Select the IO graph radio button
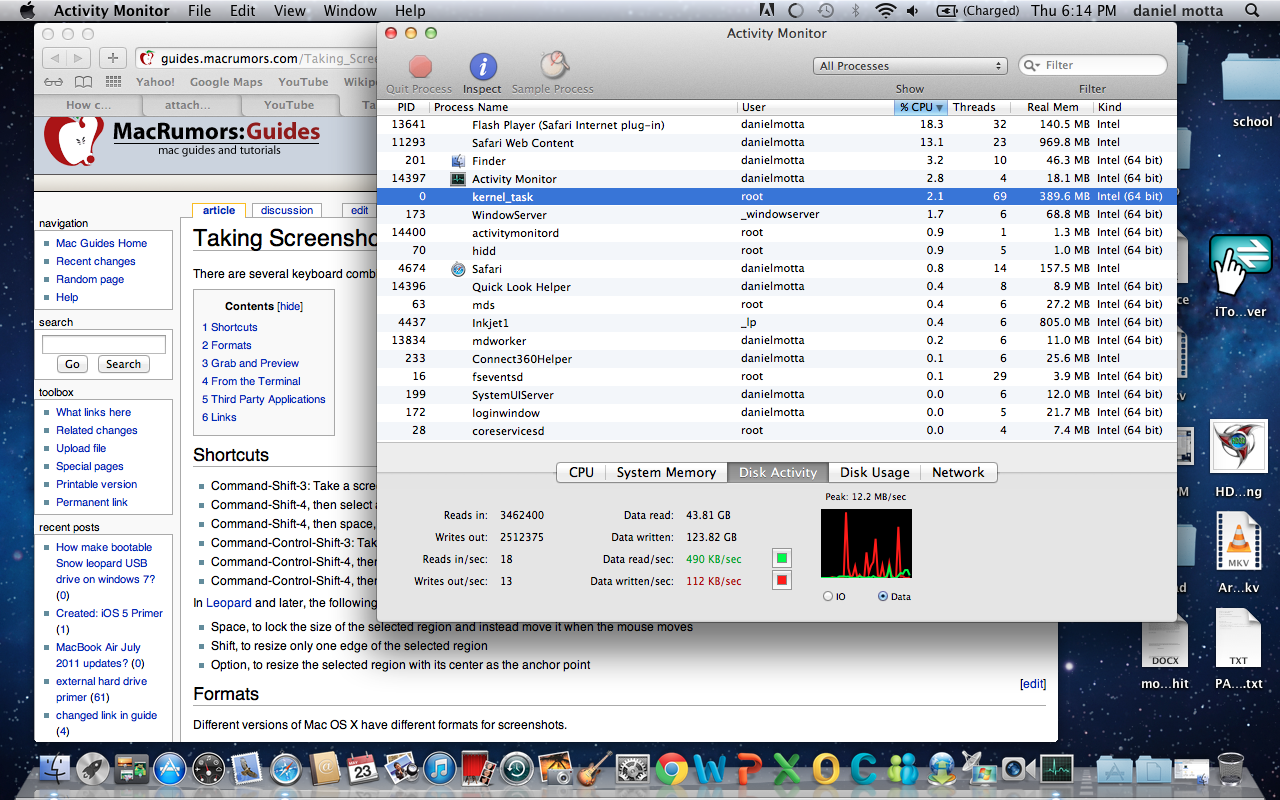The image size is (1280, 800). tap(827, 596)
